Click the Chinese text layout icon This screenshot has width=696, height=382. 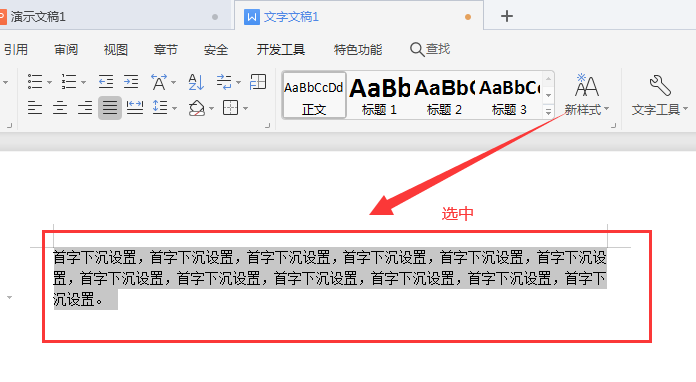[159, 82]
